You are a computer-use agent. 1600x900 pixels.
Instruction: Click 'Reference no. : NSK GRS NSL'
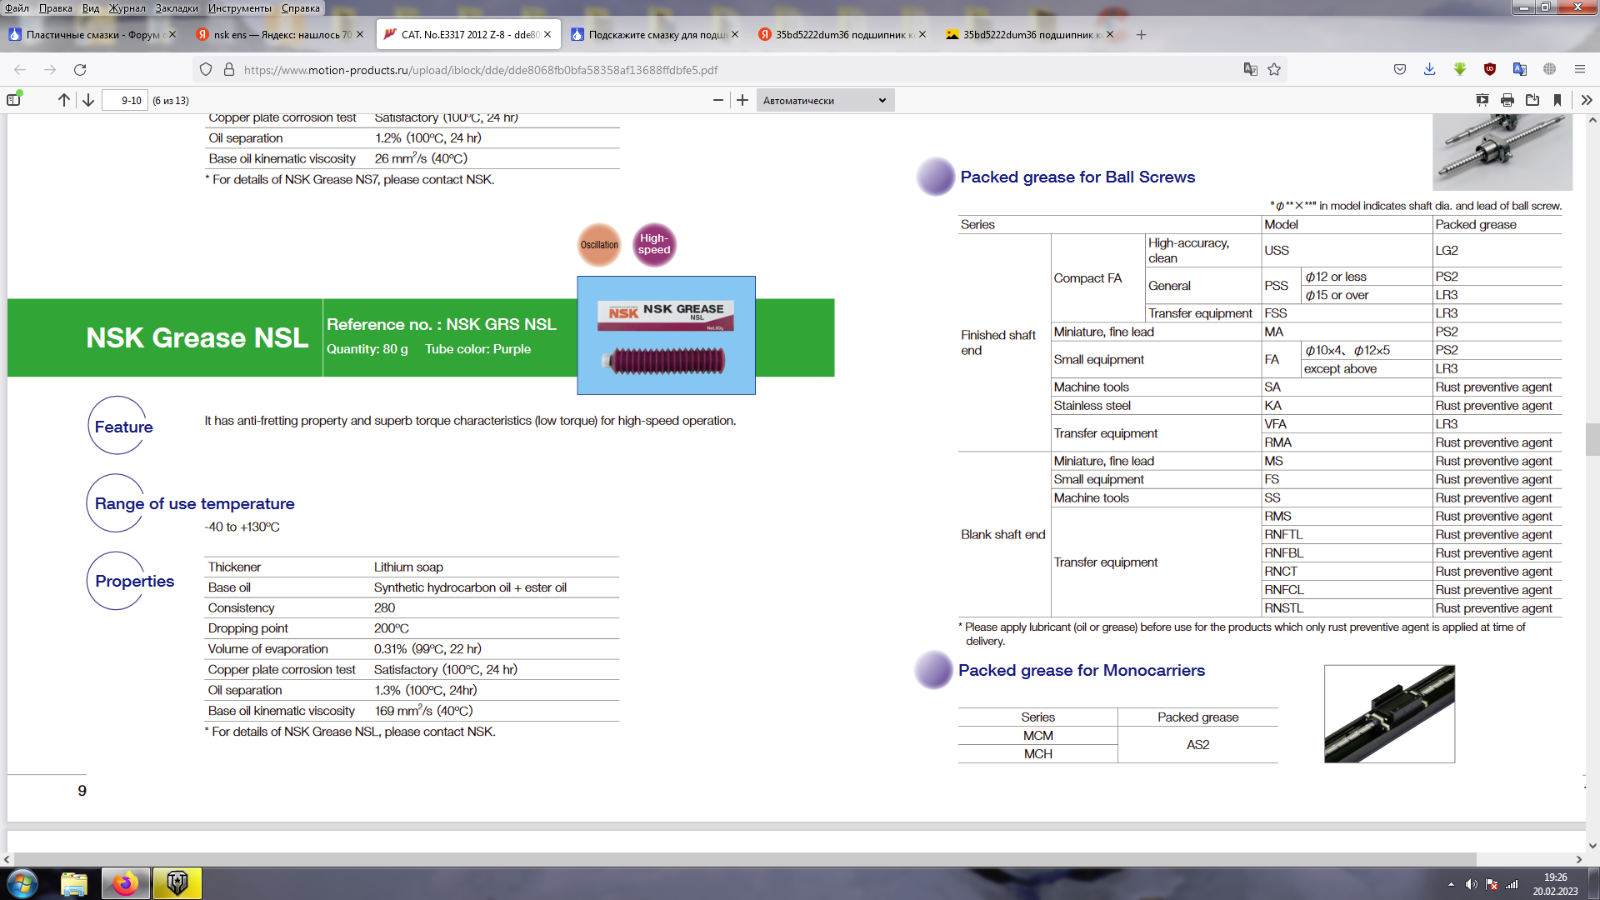point(441,324)
